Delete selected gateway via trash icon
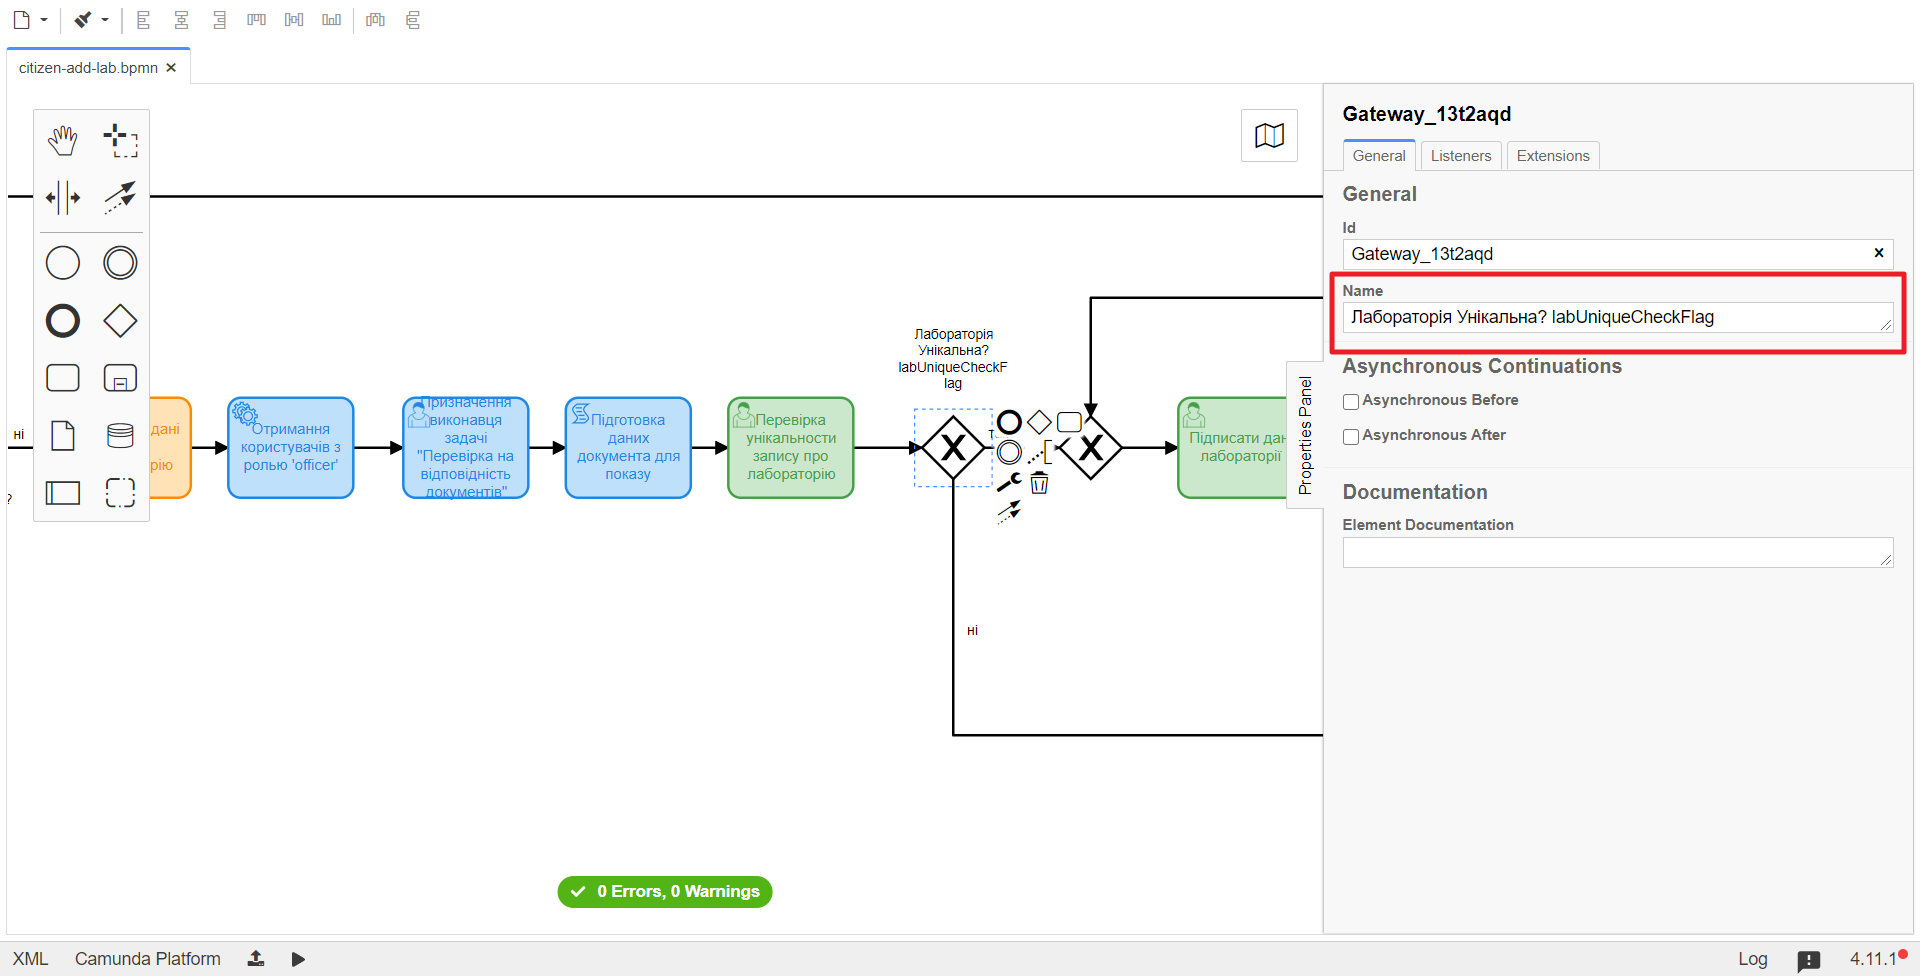 1040,484
